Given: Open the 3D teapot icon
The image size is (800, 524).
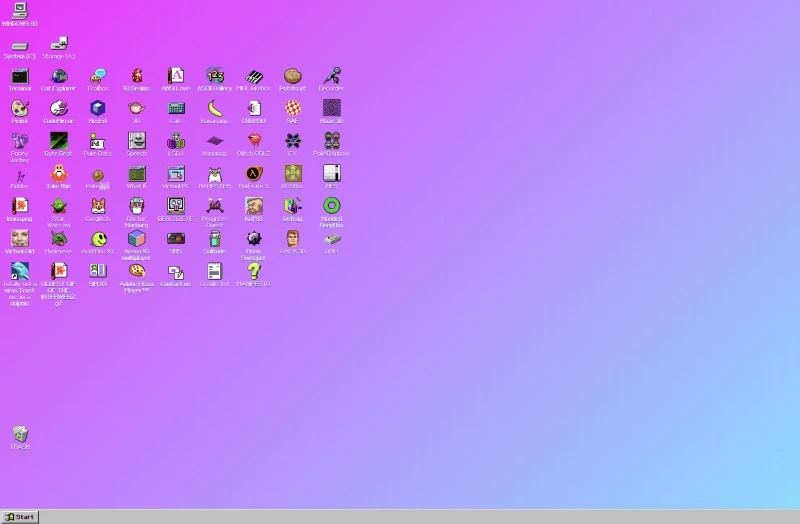Looking at the screenshot, I should [x=136, y=108].
